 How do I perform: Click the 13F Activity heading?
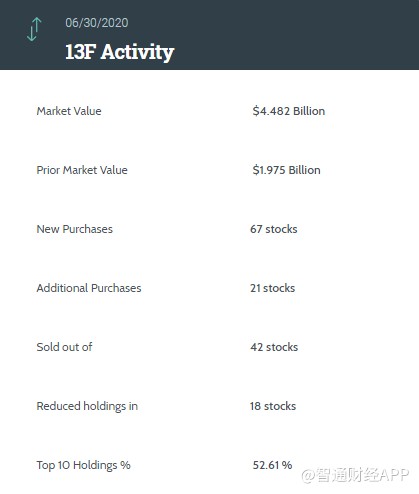[120, 52]
